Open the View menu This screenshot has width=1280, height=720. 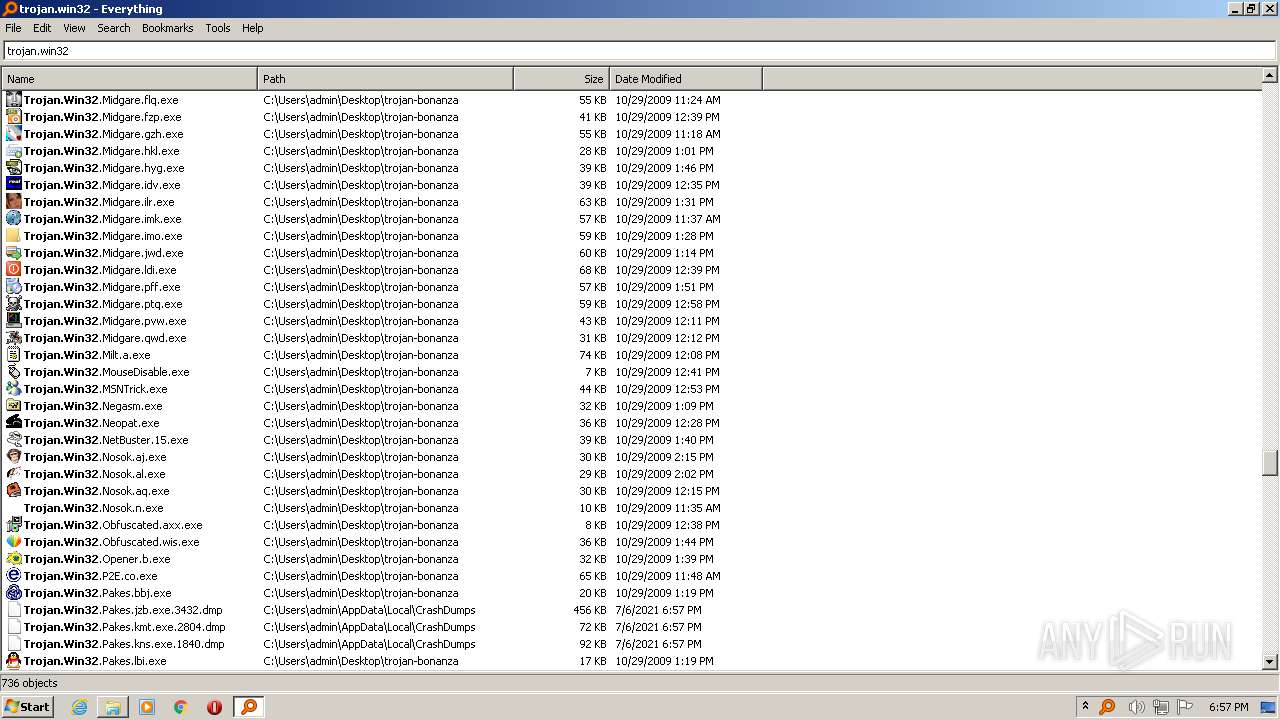[x=74, y=28]
